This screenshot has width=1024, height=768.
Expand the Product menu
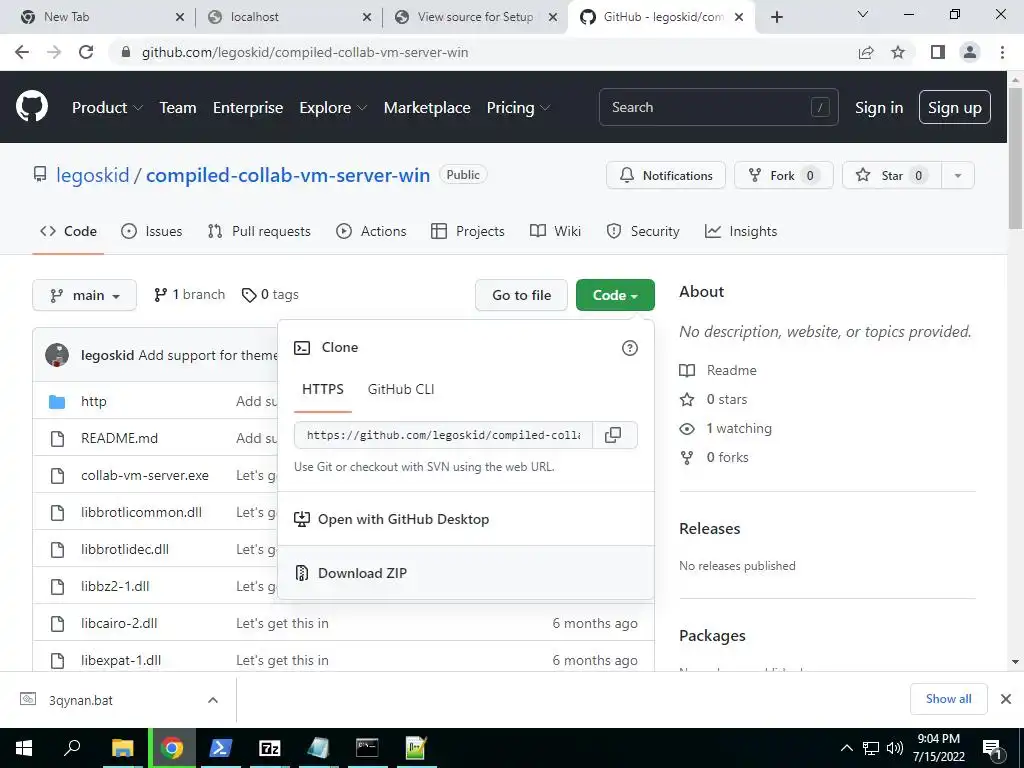click(x=107, y=107)
